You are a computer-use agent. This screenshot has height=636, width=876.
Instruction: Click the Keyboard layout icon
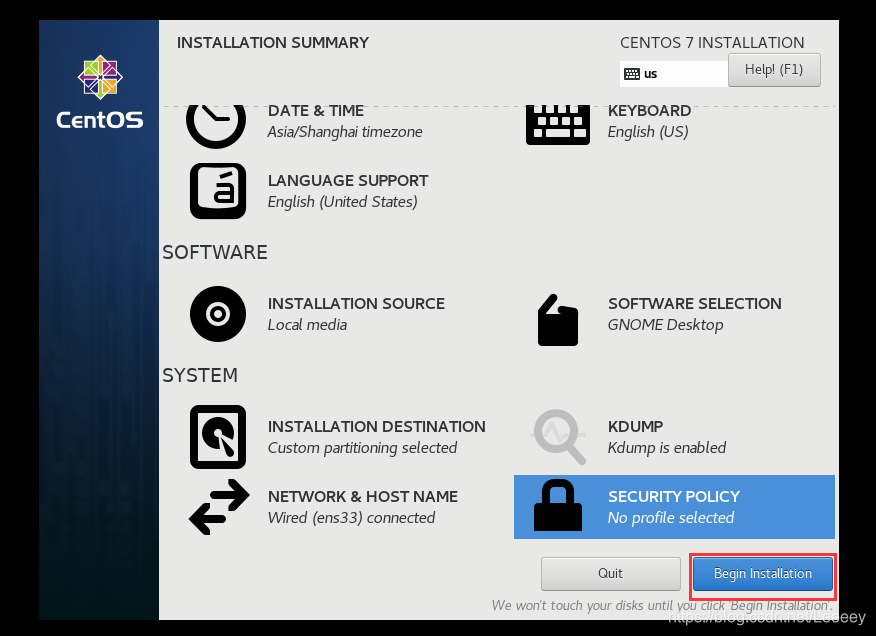pyautogui.click(x=558, y=125)
